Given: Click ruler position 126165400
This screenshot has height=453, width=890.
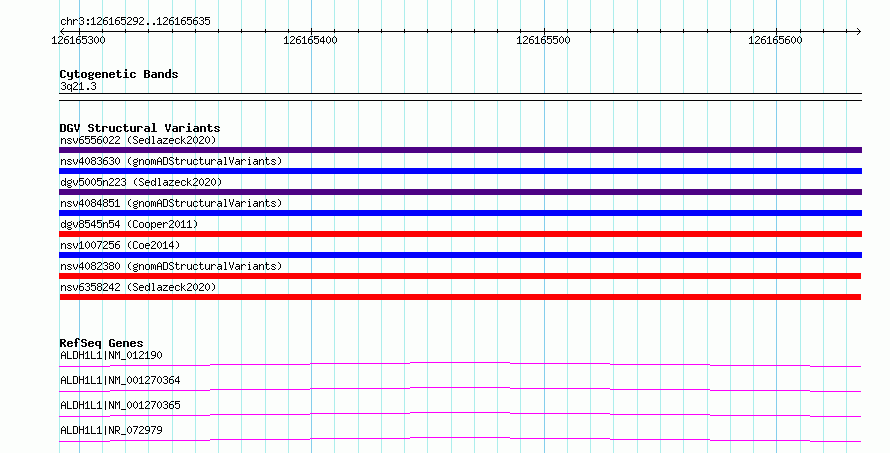Looking at the screenshot, I should click(x=310, y=40).
